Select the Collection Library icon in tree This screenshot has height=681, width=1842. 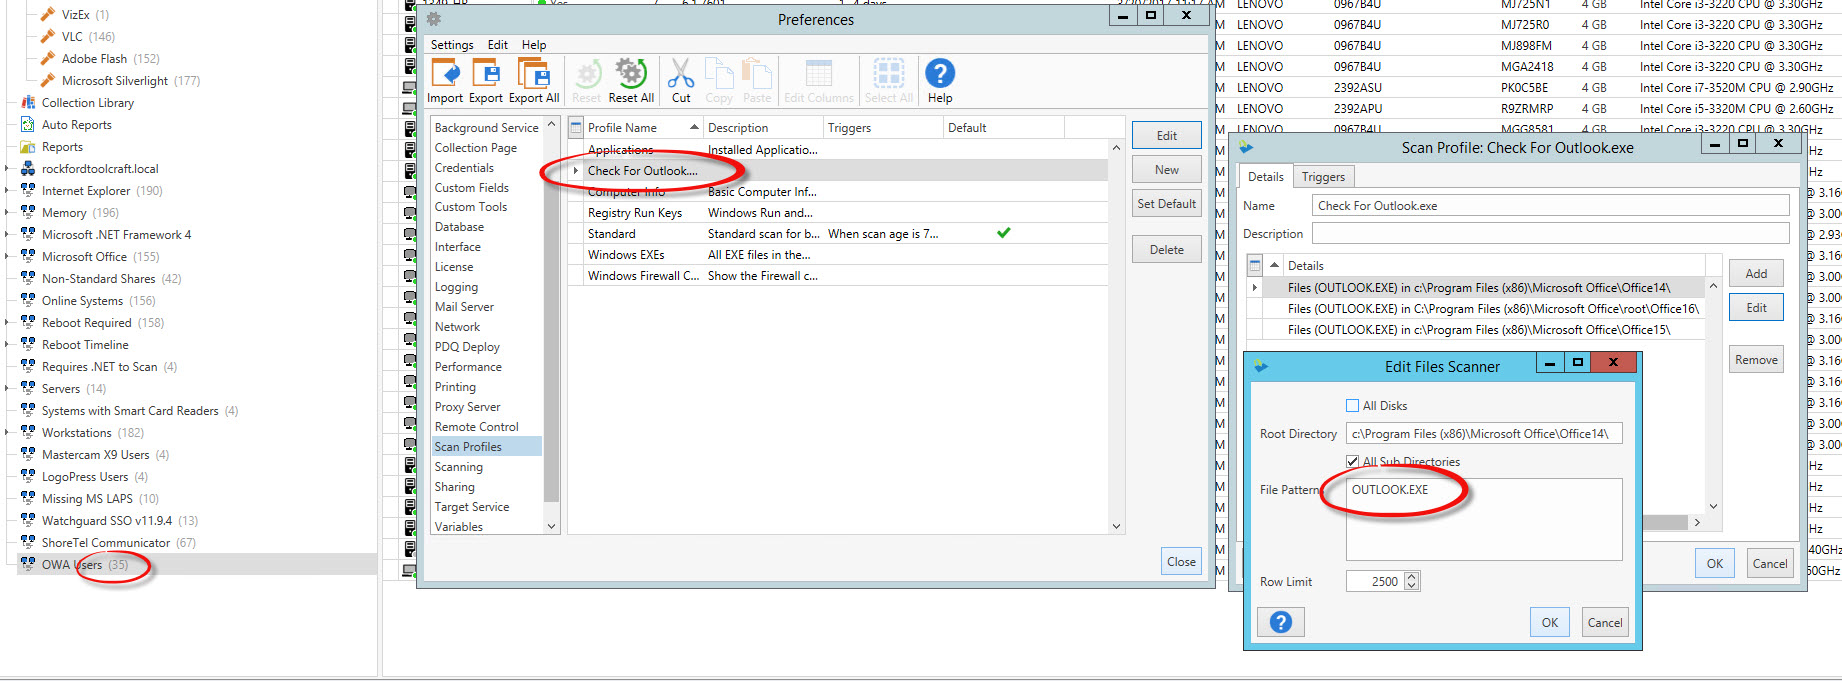[28, 103]
